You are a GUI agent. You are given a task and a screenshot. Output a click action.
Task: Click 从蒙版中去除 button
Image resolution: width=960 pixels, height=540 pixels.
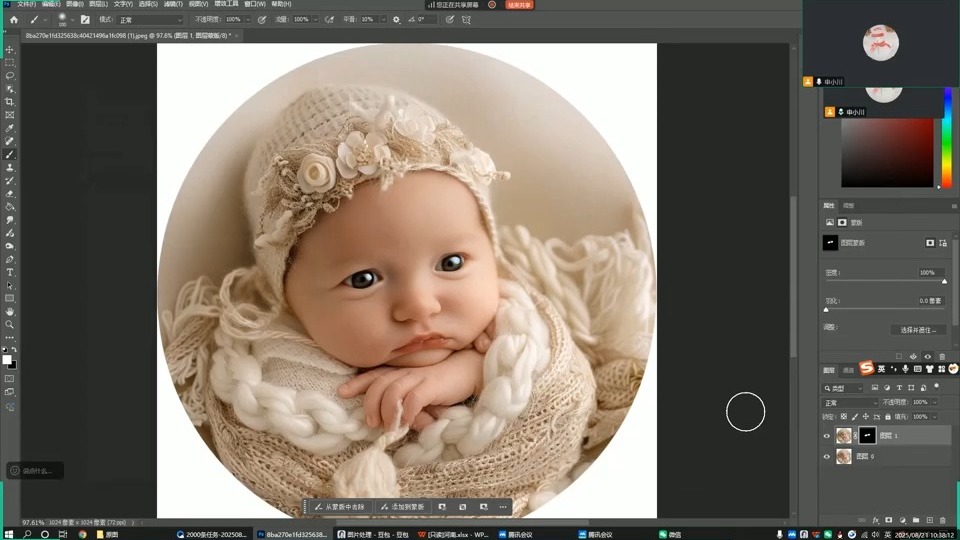pyautogui.click(x=339, y=507)
